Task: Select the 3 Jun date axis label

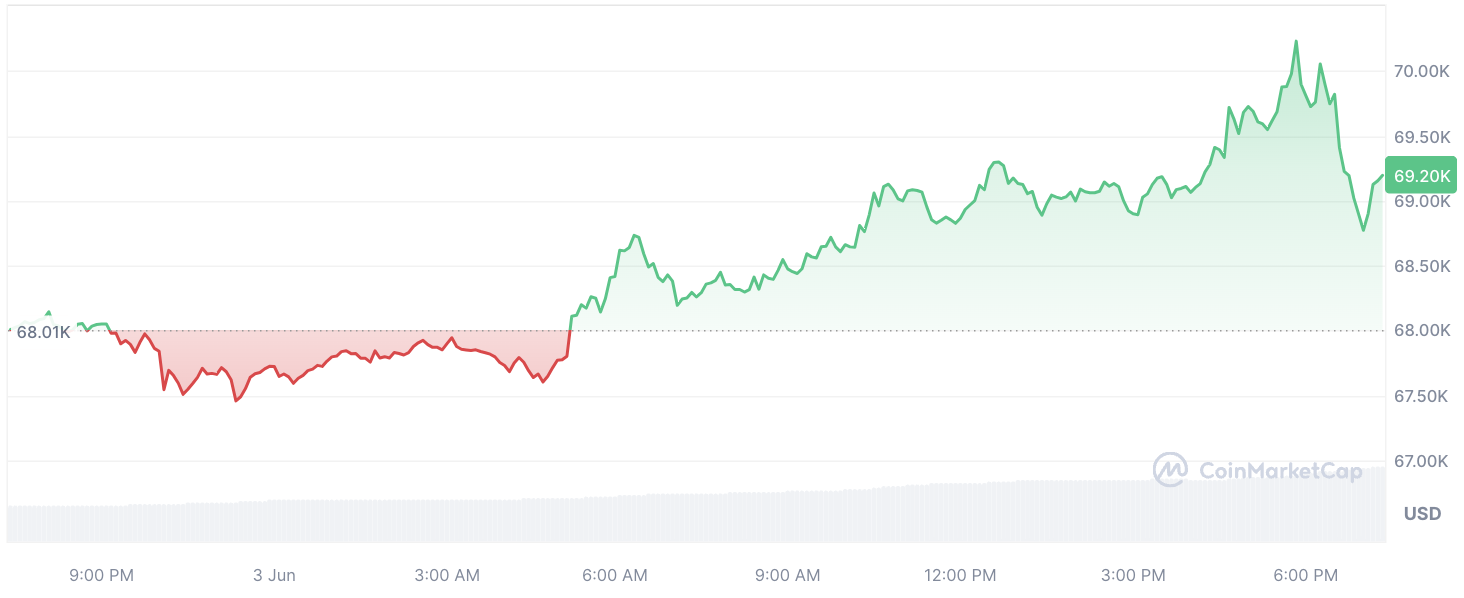Action: pos(274,575)
